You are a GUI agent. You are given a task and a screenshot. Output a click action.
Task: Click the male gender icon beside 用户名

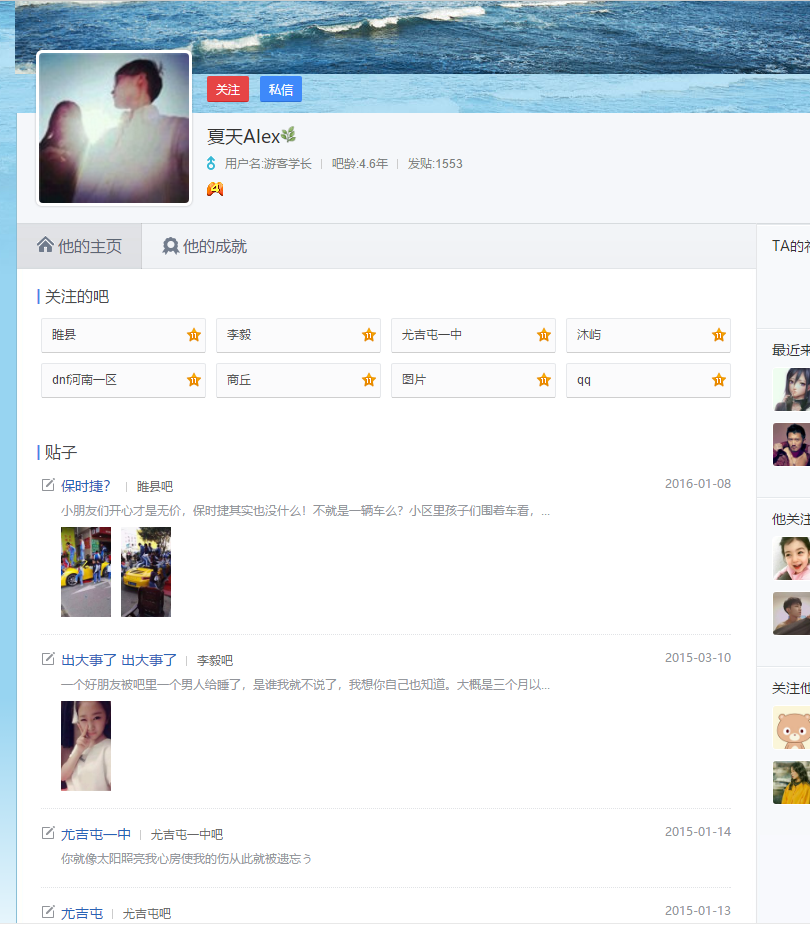(211, 163)
